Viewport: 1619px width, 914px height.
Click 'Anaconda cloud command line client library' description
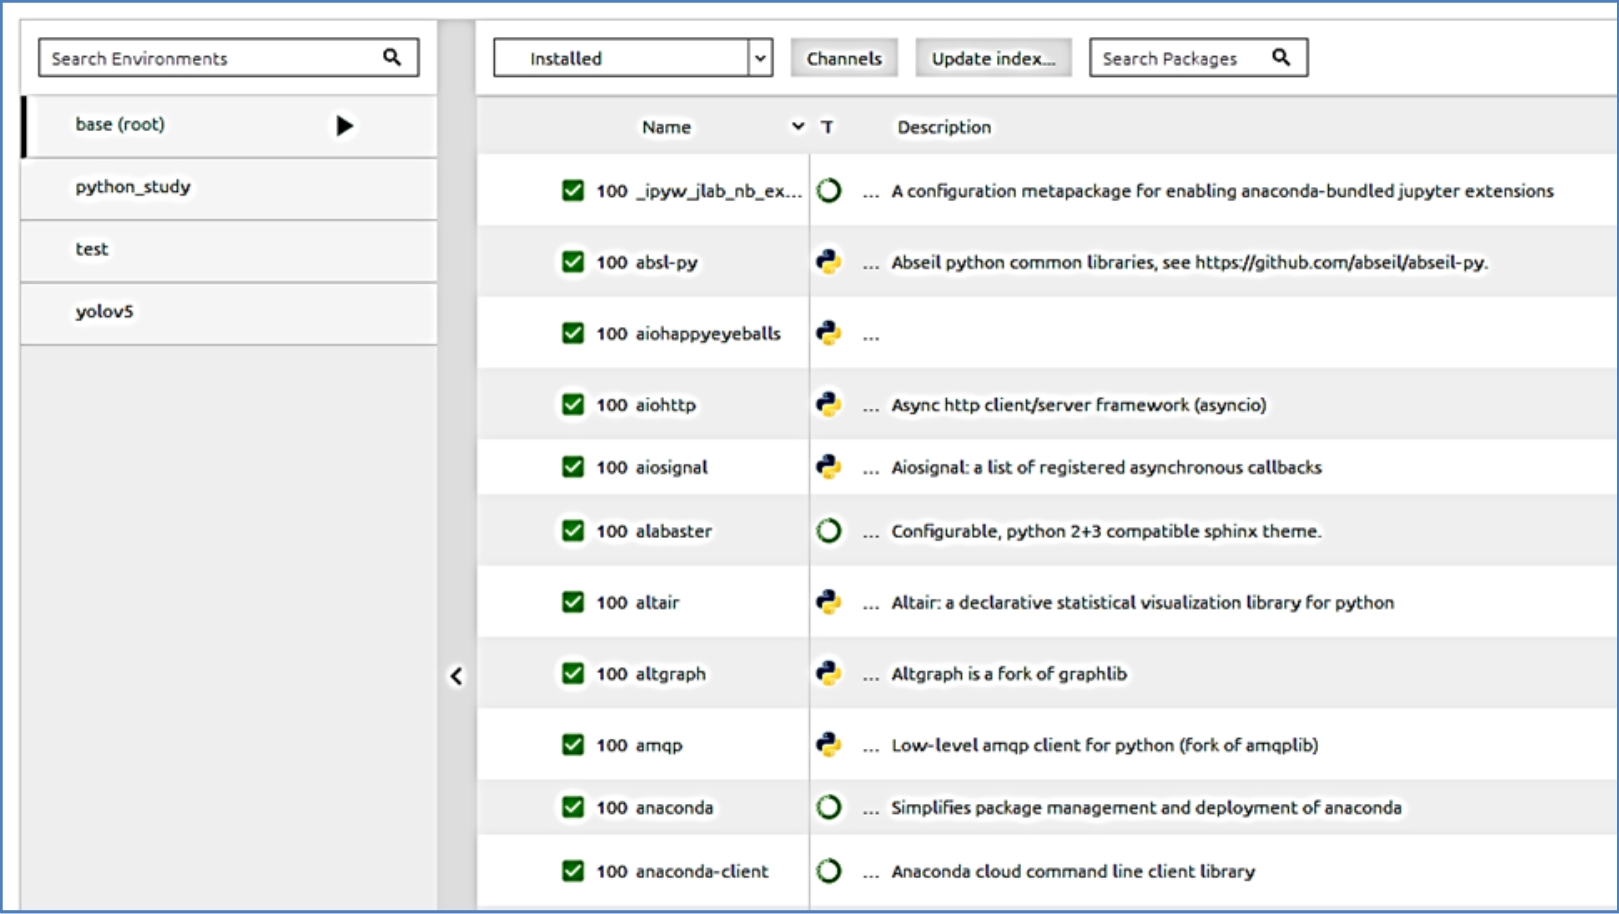coord(1073,872)
